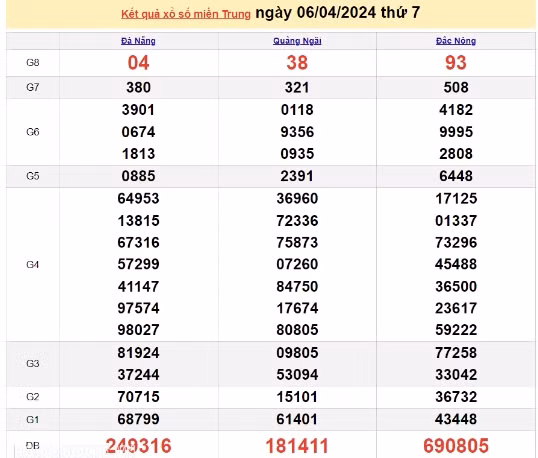Open the Đắc Nông province link
Screen dimensions: 538x458
click(456, 41)
